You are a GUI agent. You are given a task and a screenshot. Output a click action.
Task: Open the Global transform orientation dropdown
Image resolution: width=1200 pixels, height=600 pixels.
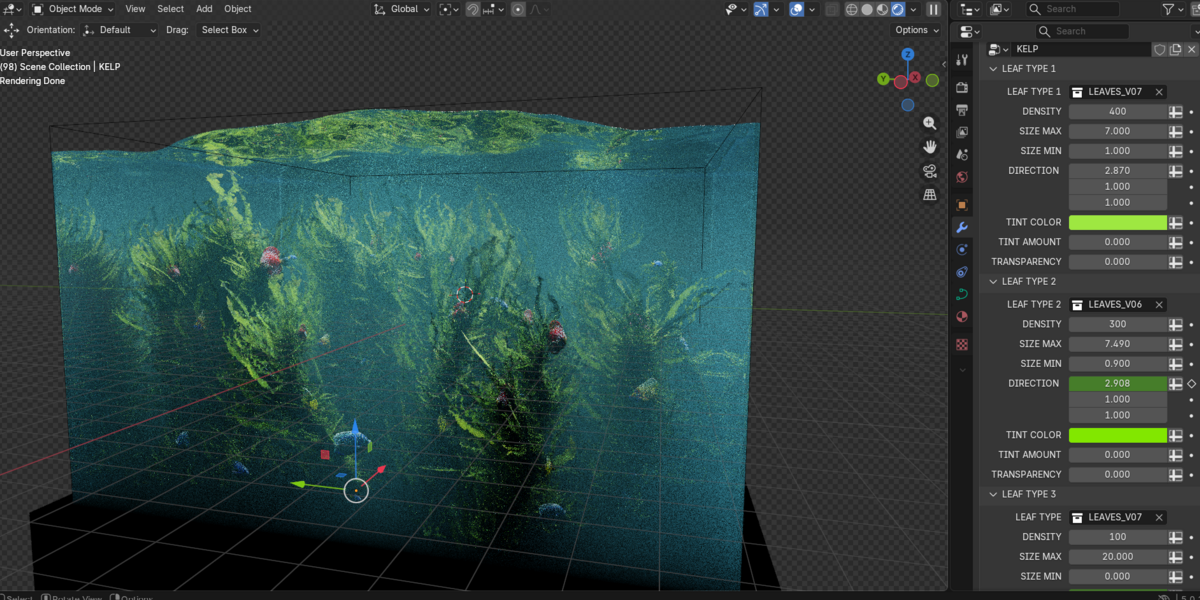(x=403, y=9)
